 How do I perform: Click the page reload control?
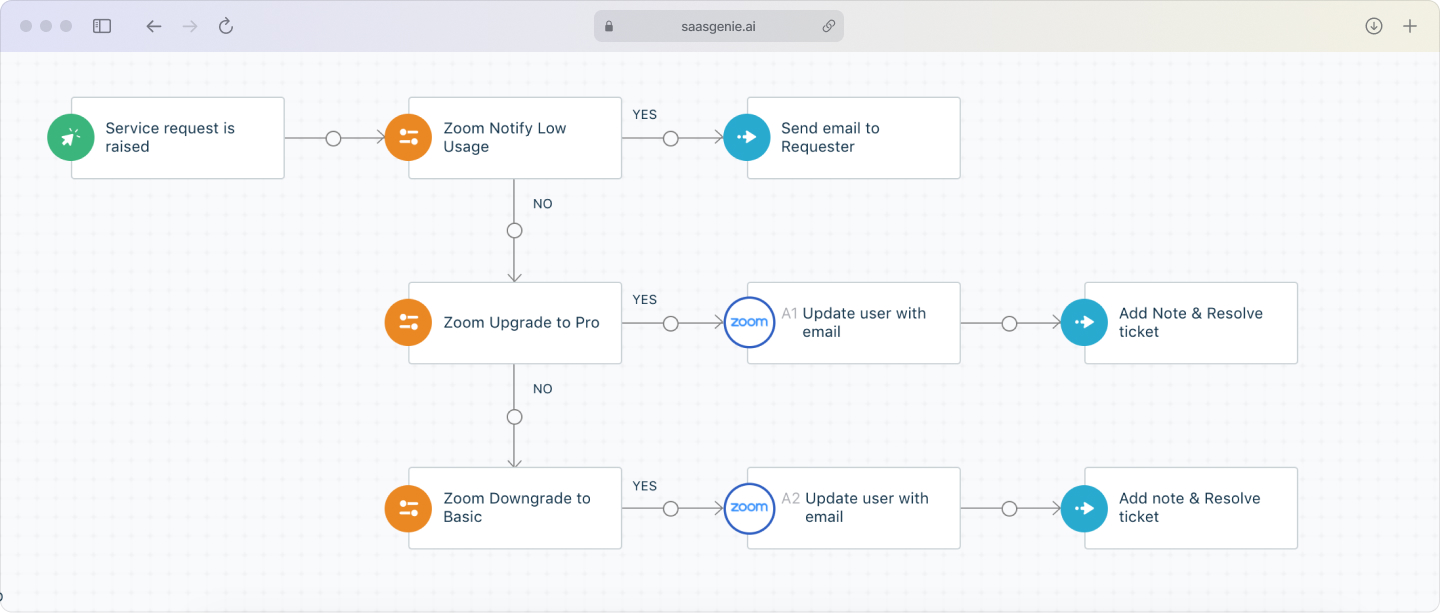(225, 26)
